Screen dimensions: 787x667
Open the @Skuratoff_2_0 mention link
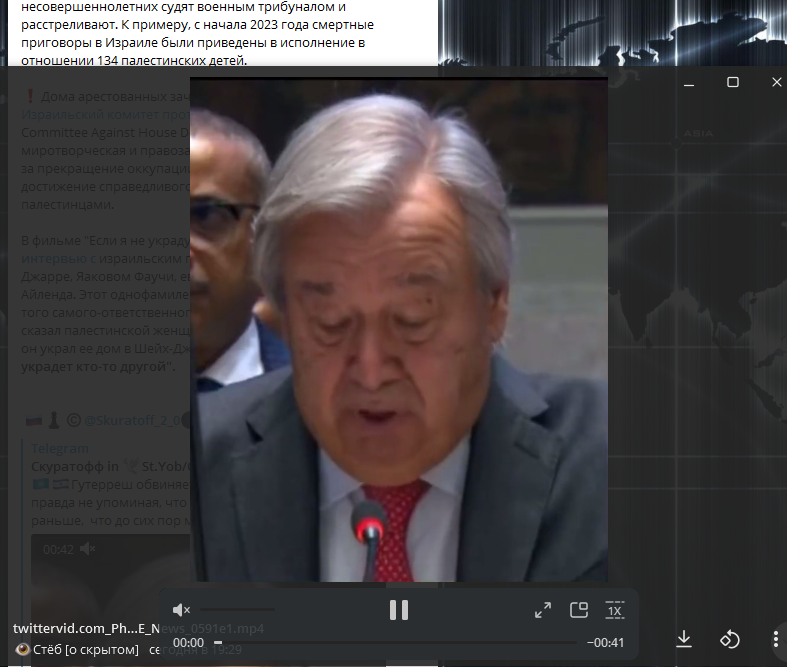(132, 421)
